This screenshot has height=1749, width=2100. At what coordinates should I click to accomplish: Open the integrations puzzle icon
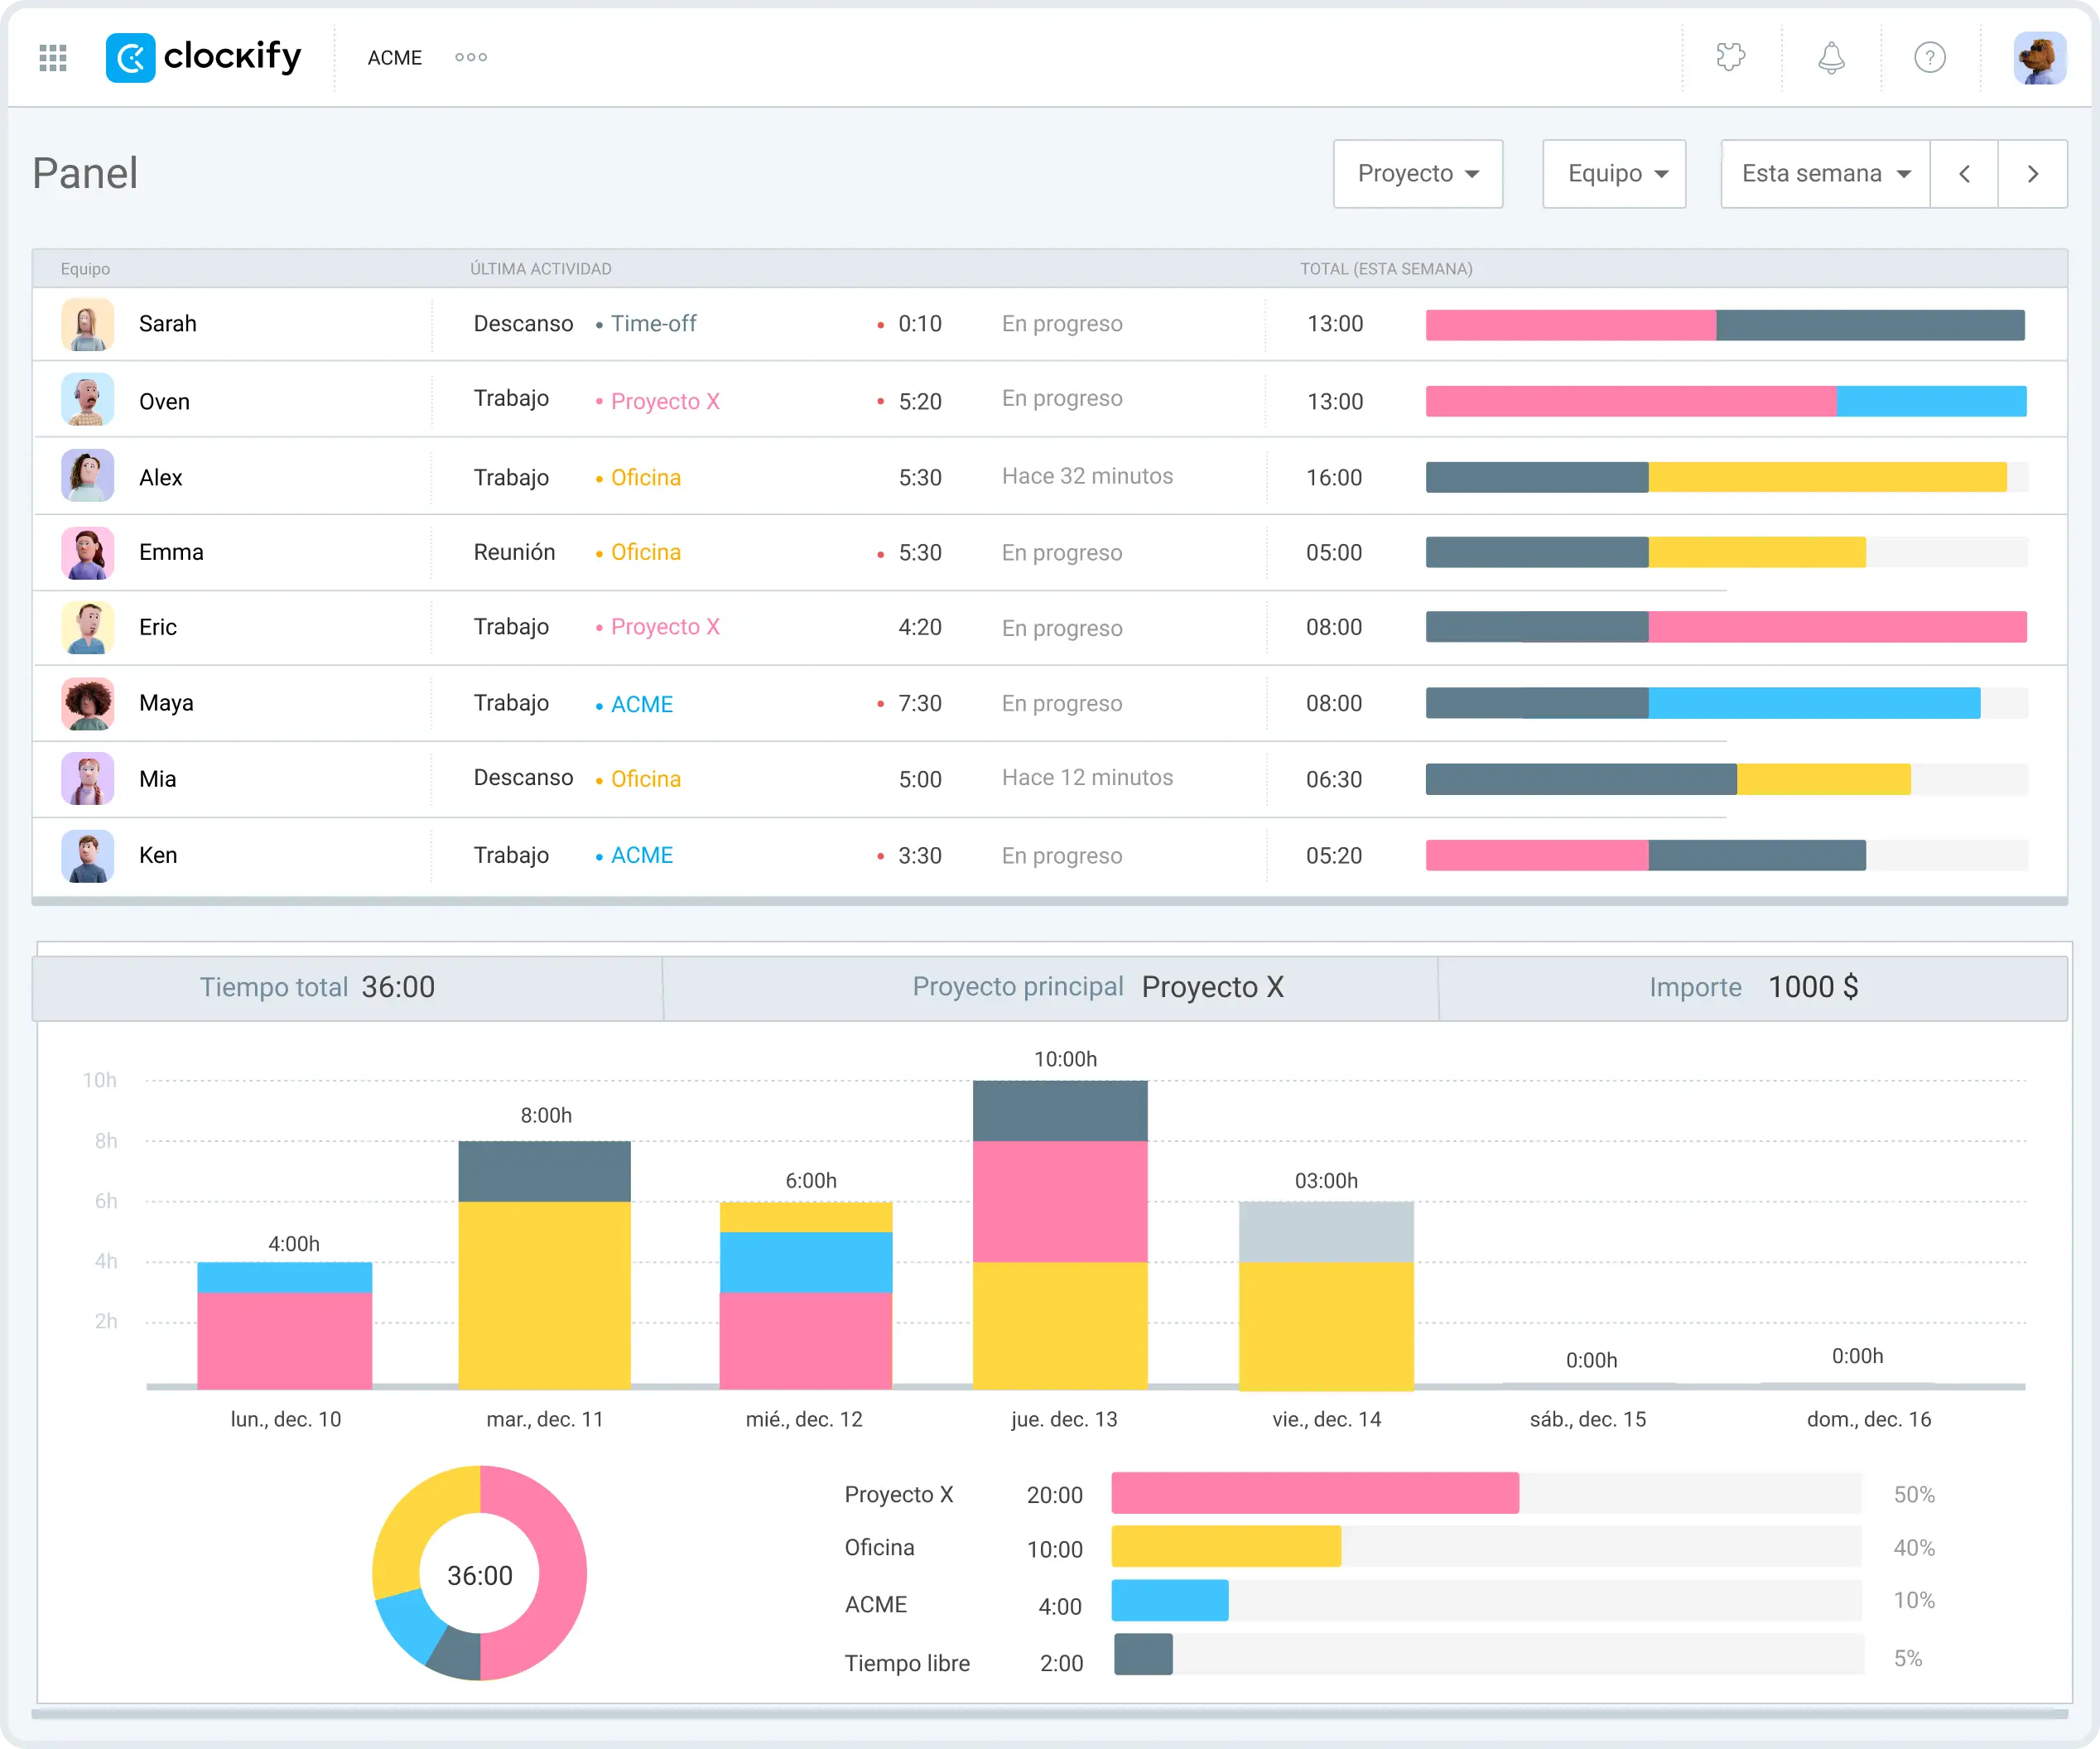1730,57
